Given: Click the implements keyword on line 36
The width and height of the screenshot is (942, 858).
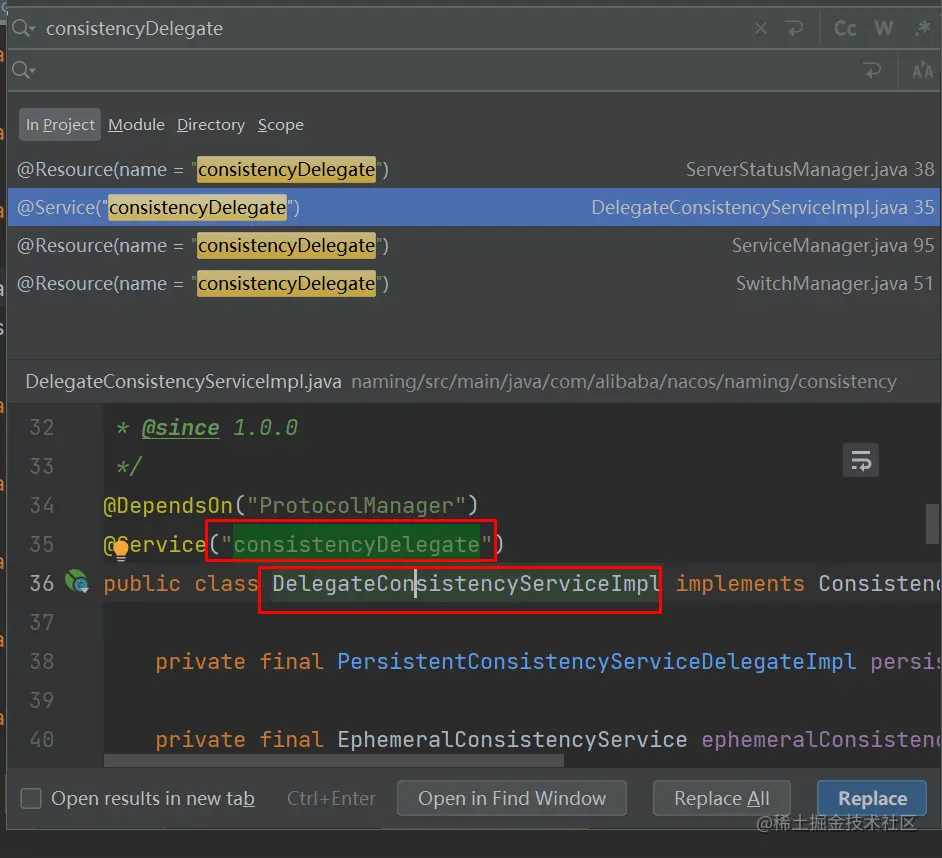Looking at the screenshot, I should tap(740, 583).
